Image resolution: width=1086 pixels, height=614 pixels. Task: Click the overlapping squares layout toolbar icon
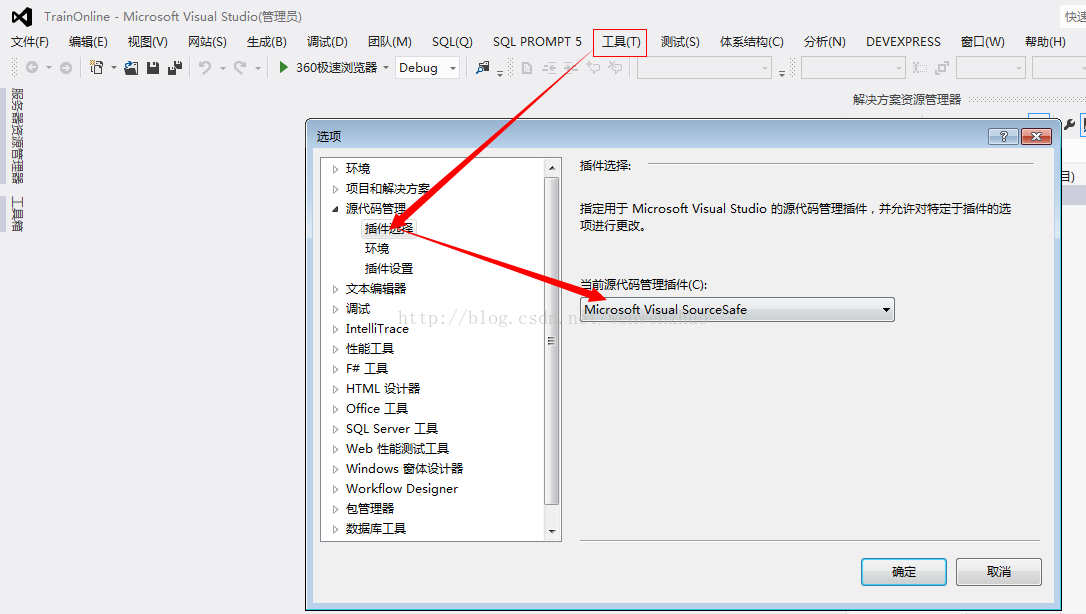coord(942,68)
